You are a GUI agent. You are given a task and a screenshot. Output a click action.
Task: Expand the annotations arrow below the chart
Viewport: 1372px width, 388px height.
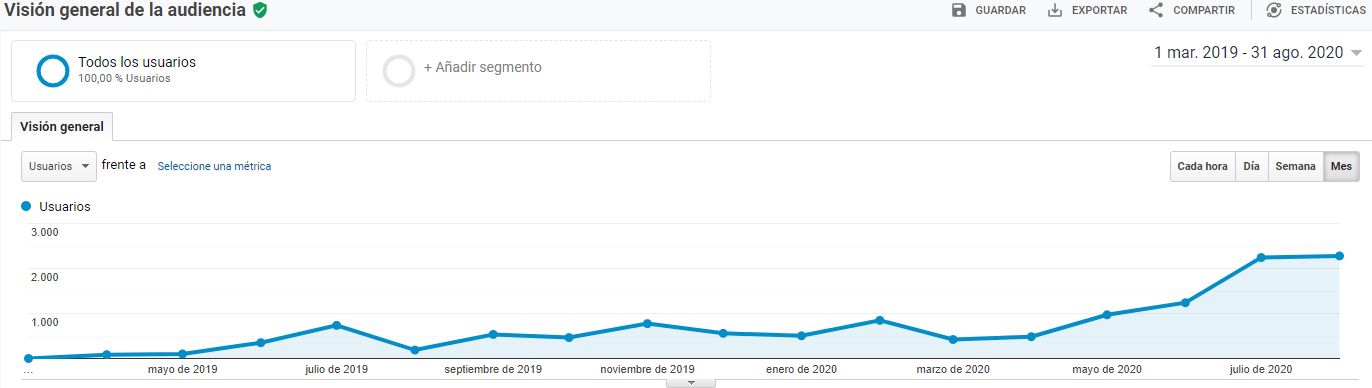coord(690,383)
